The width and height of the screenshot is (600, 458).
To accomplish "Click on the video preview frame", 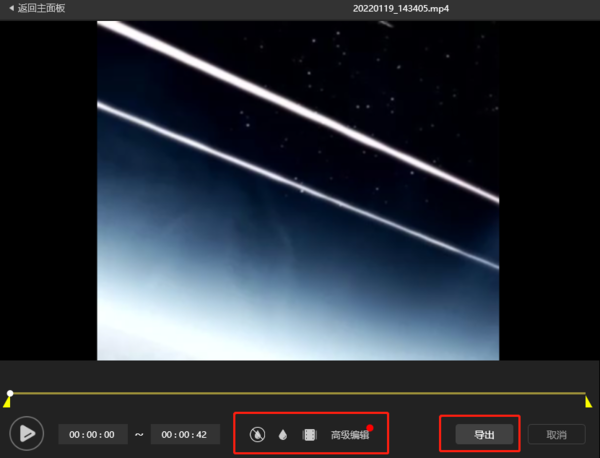I will (297, 190).
